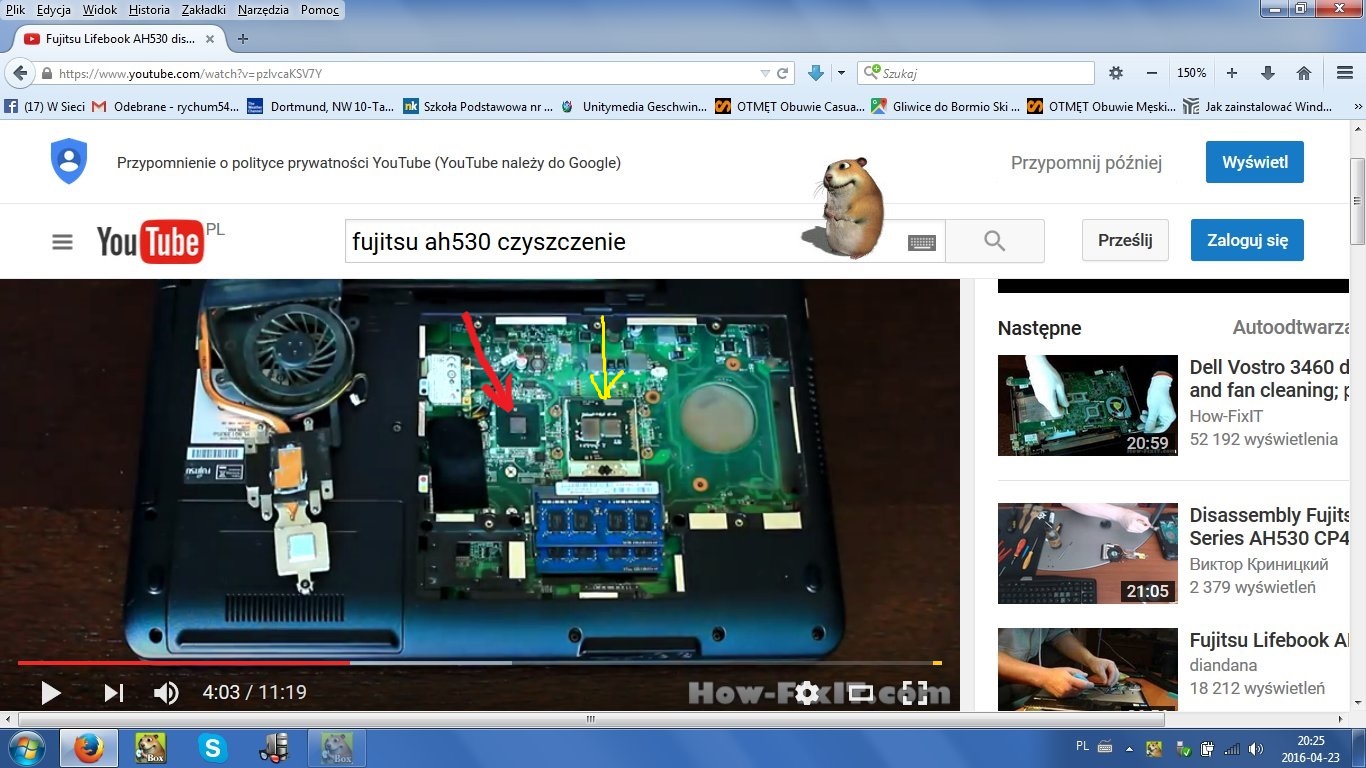Open the Dell Vostro 3460 video thumbnail
This screenshot has height=768, width=1366.
[1088, 405]
